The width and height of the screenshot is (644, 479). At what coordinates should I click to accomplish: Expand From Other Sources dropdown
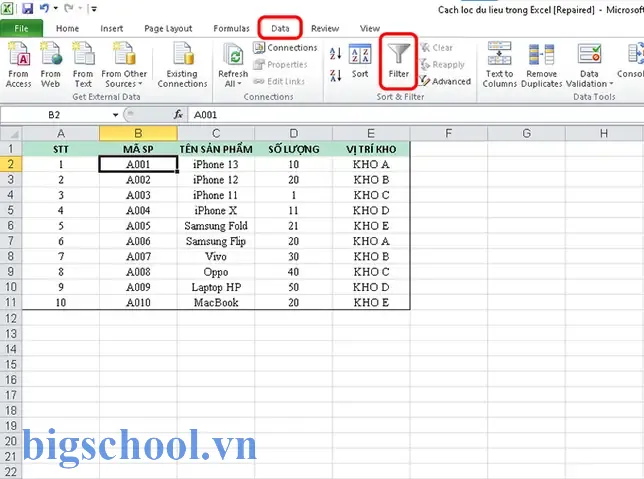[140, 84]
